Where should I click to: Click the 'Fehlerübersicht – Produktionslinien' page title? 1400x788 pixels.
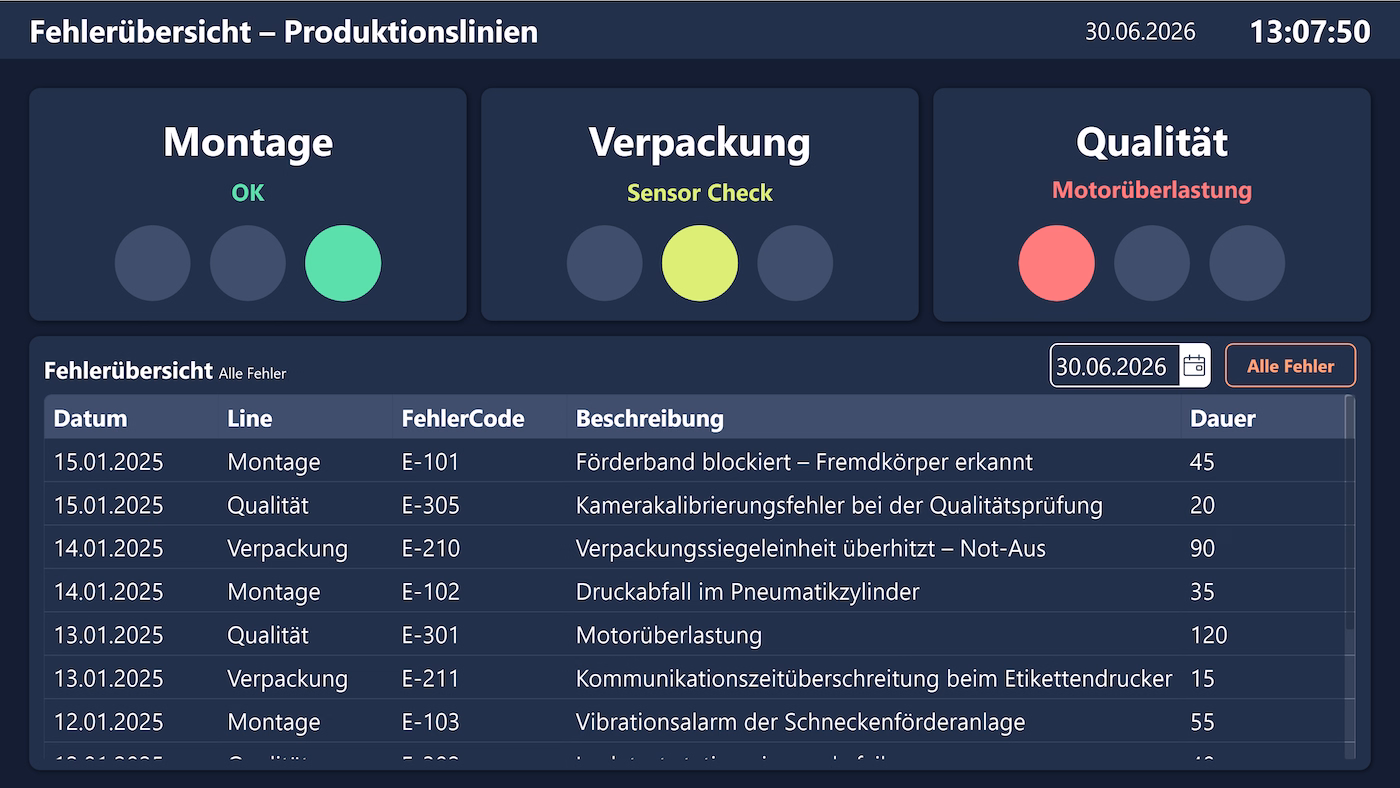coord(284,31)
